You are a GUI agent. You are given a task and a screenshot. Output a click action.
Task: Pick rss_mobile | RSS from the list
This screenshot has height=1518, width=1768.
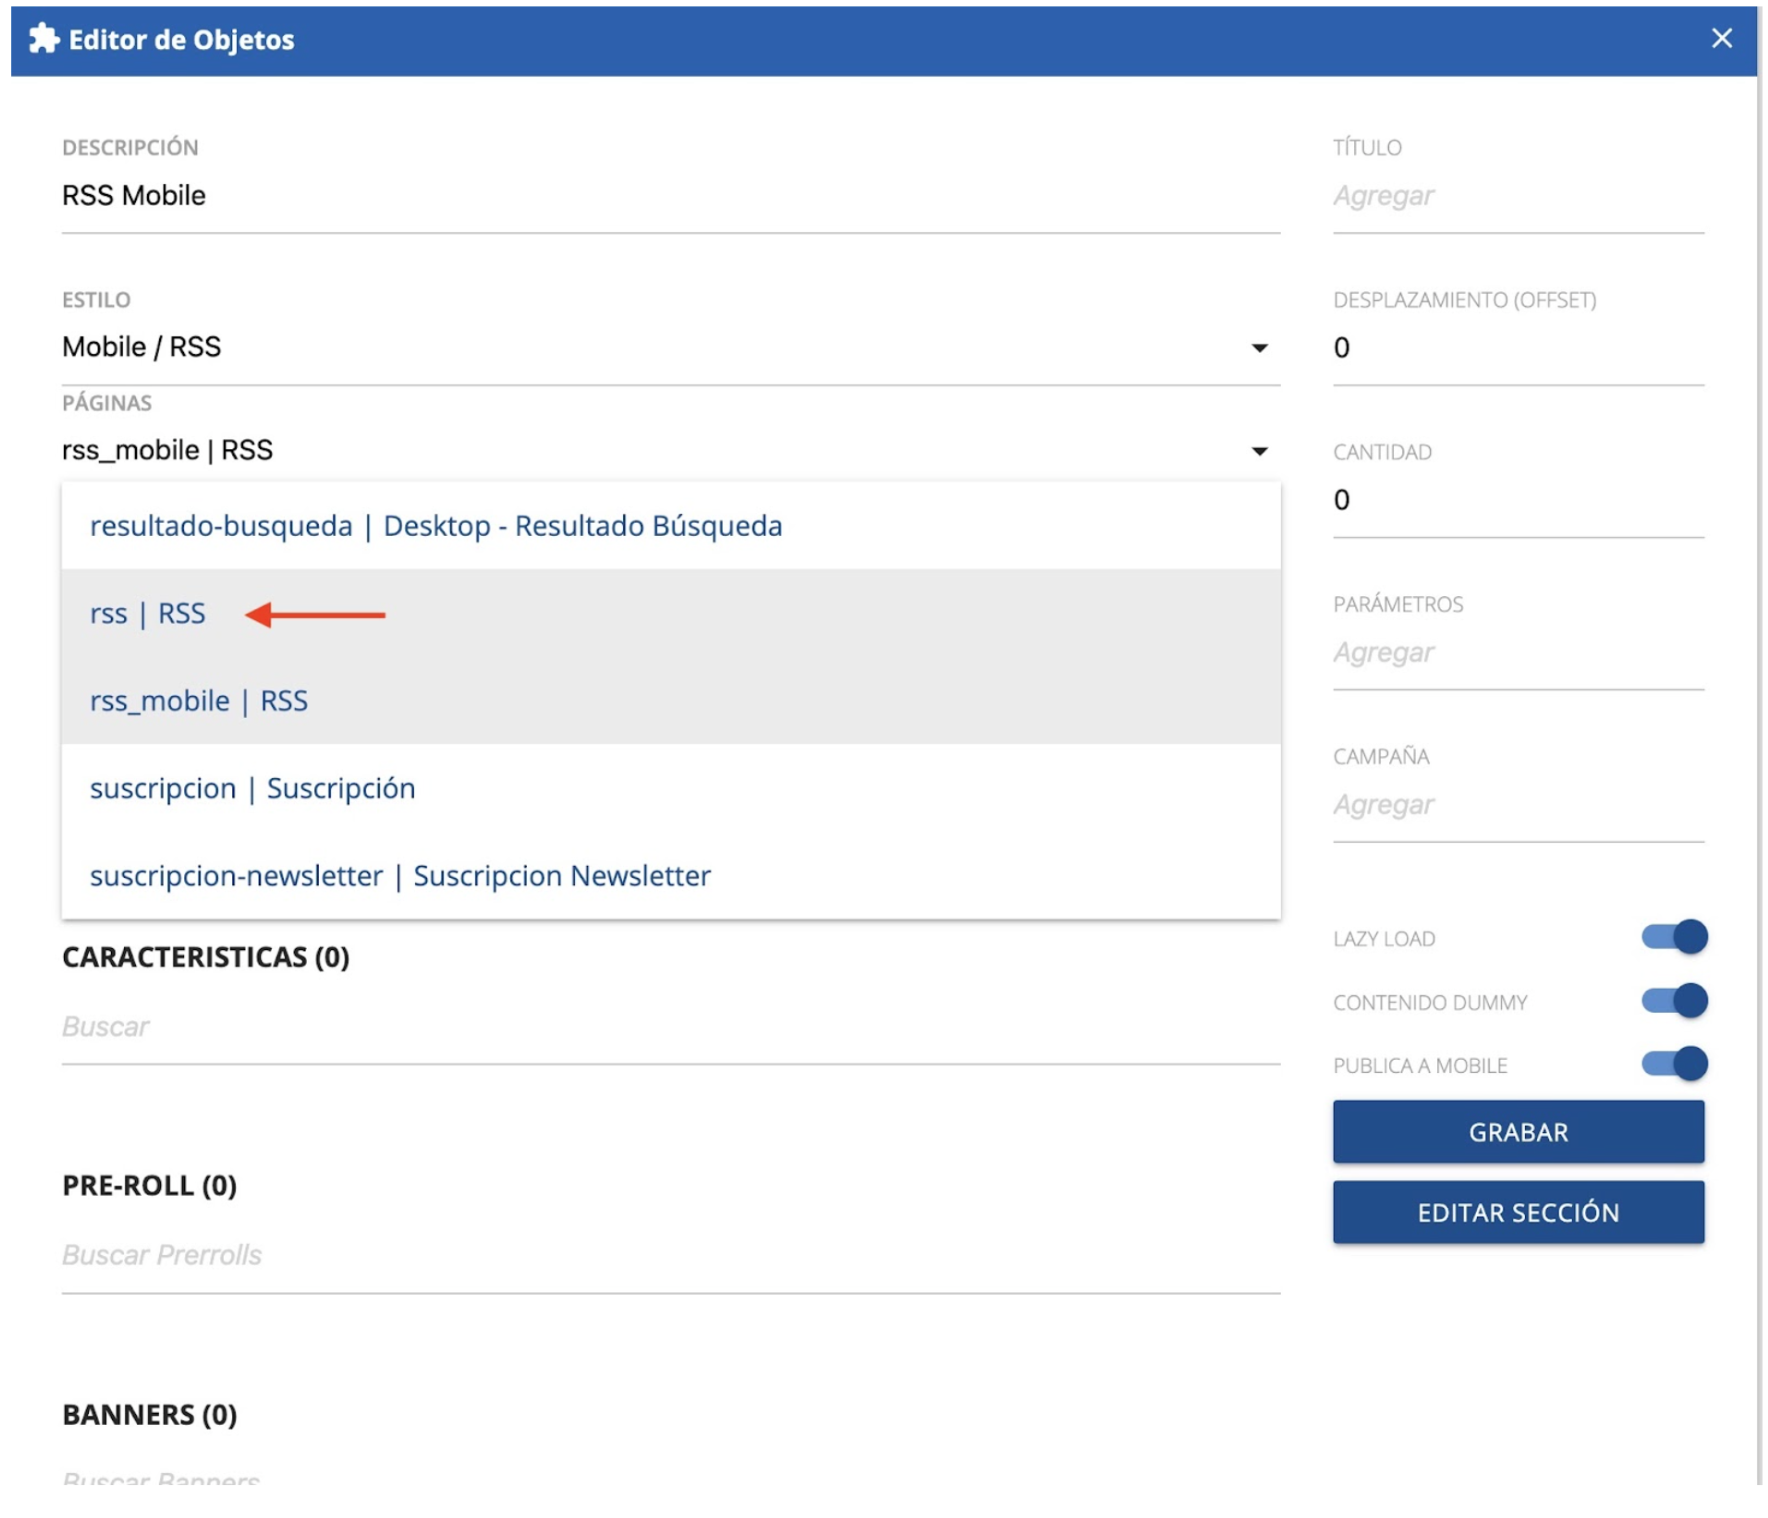tap(671, 700)
